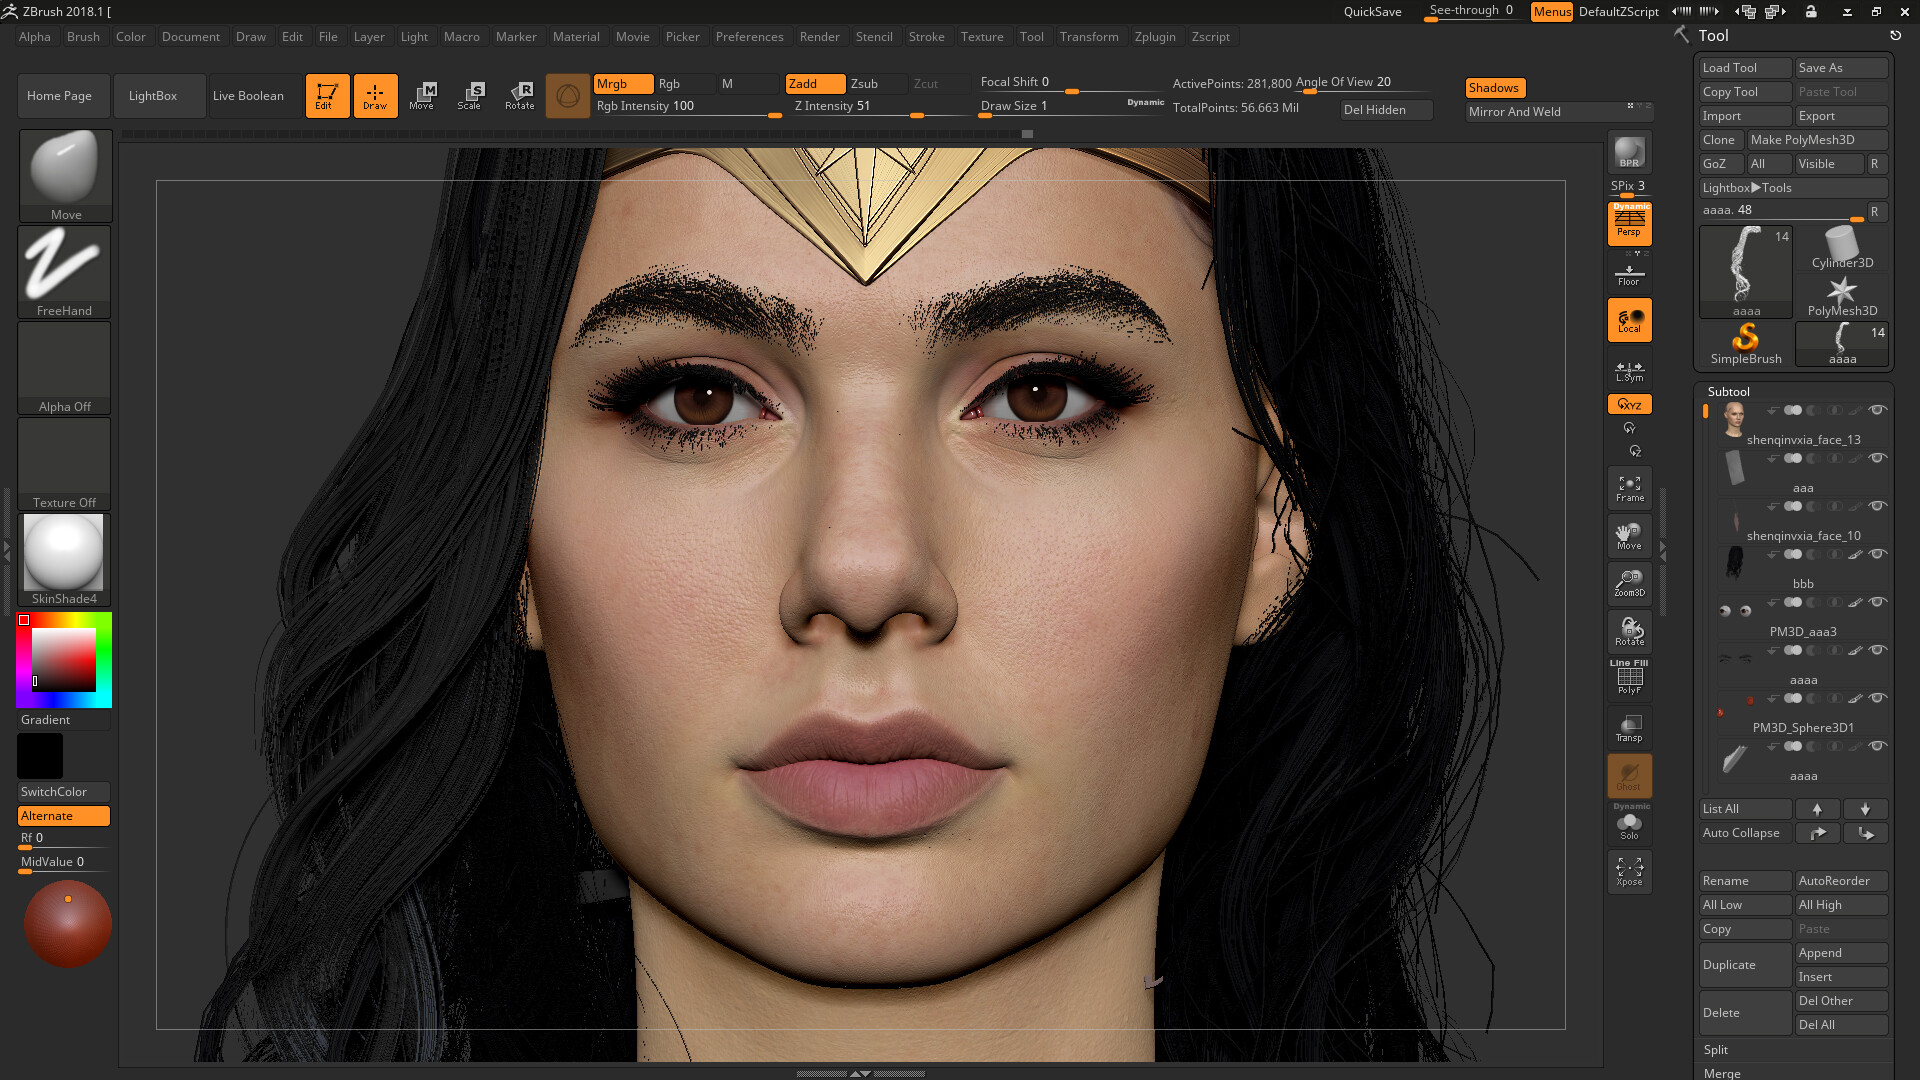The width and height of the screenshot is (1920, 1080).
Task: Enable Zsub mode
Action: pos(877,84)
